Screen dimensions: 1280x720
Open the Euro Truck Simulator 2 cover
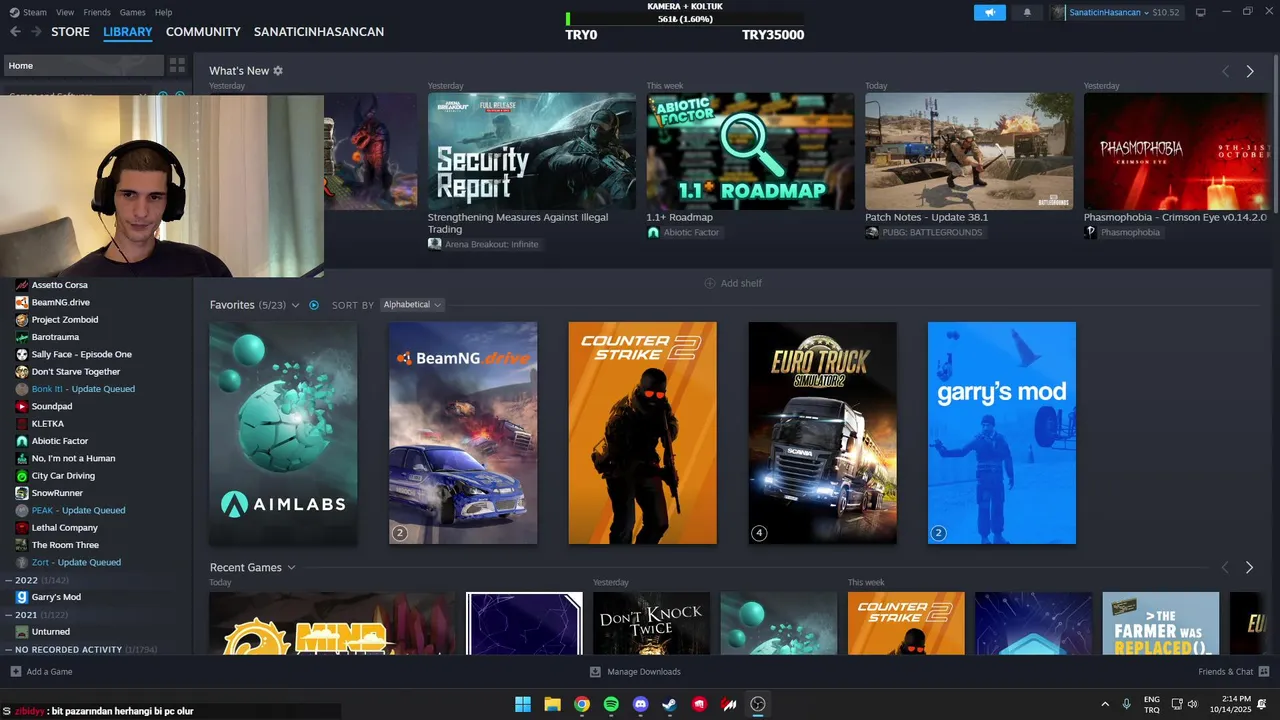(x=822, y=433)
